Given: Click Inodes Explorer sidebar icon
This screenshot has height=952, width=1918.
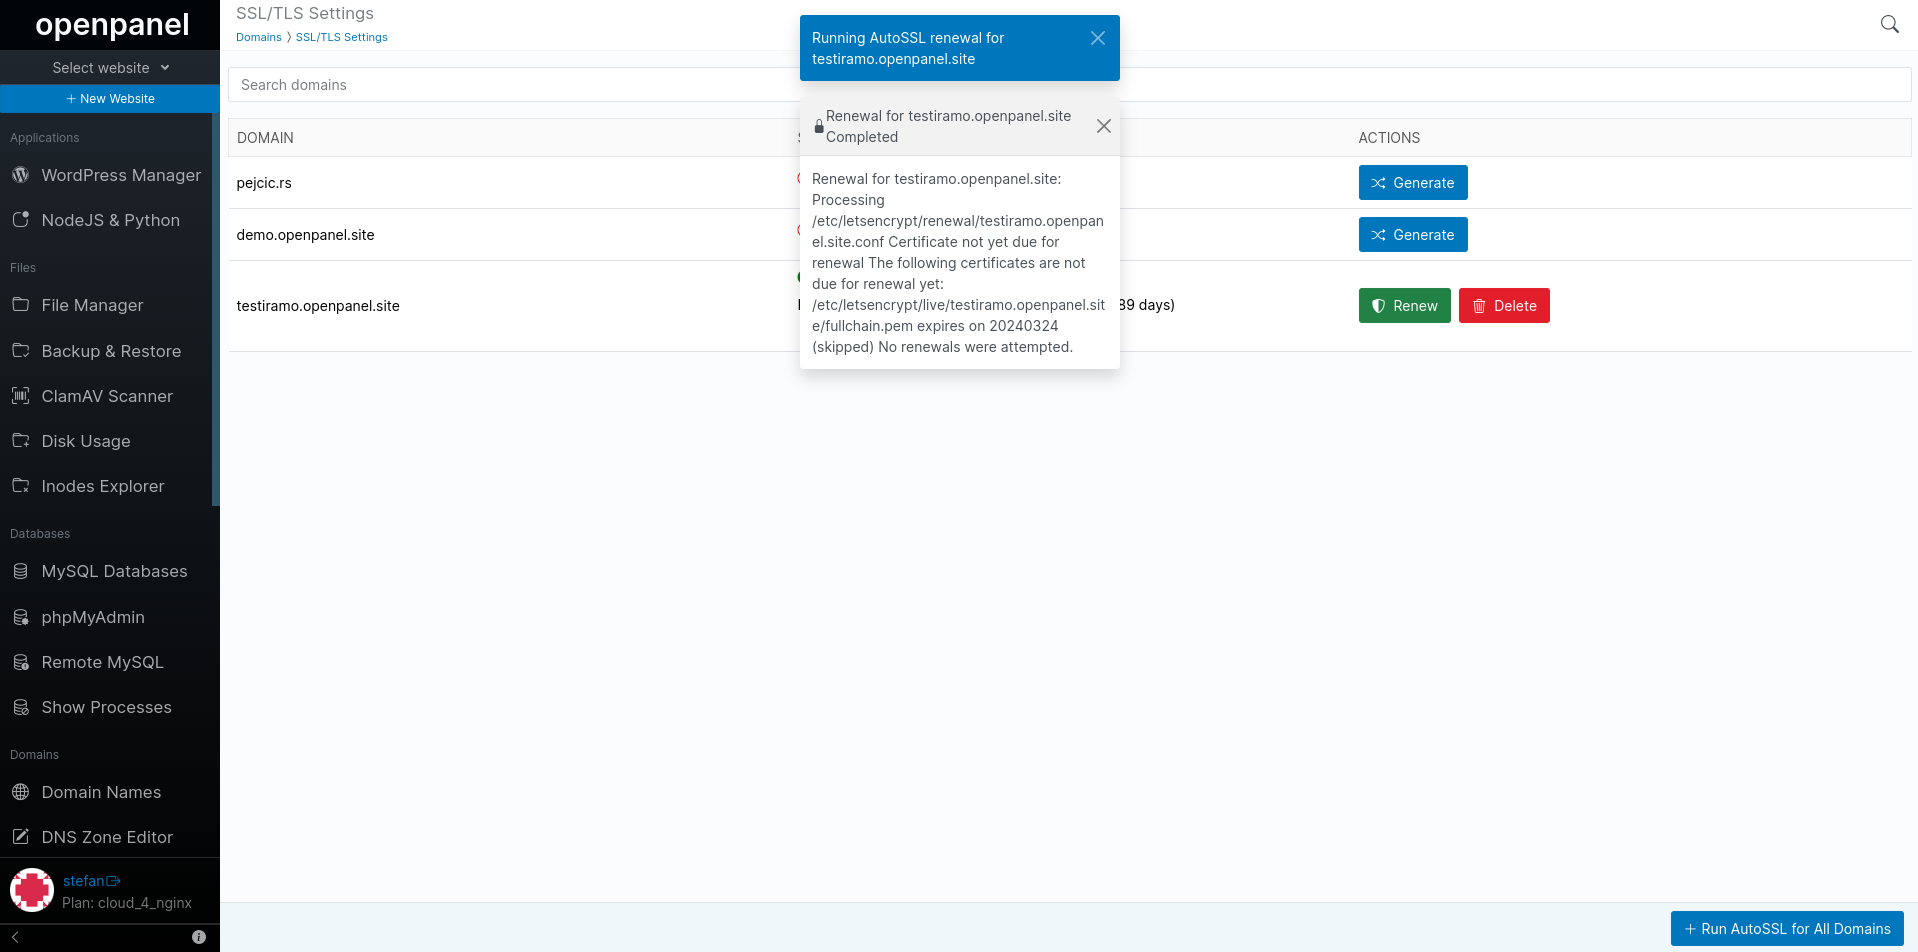Looking at the screenshot, I should click(20, 486).
